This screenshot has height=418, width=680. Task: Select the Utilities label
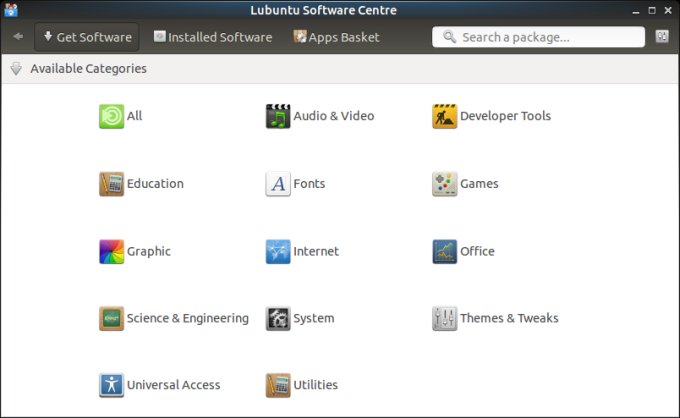pos(316,385)
